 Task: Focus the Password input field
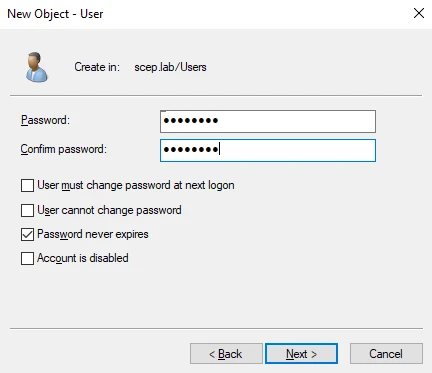tap(268, 121)
